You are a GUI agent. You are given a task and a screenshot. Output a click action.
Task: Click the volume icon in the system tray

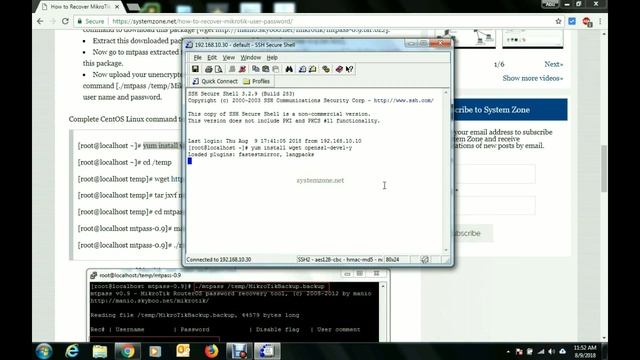pos(551,351)
